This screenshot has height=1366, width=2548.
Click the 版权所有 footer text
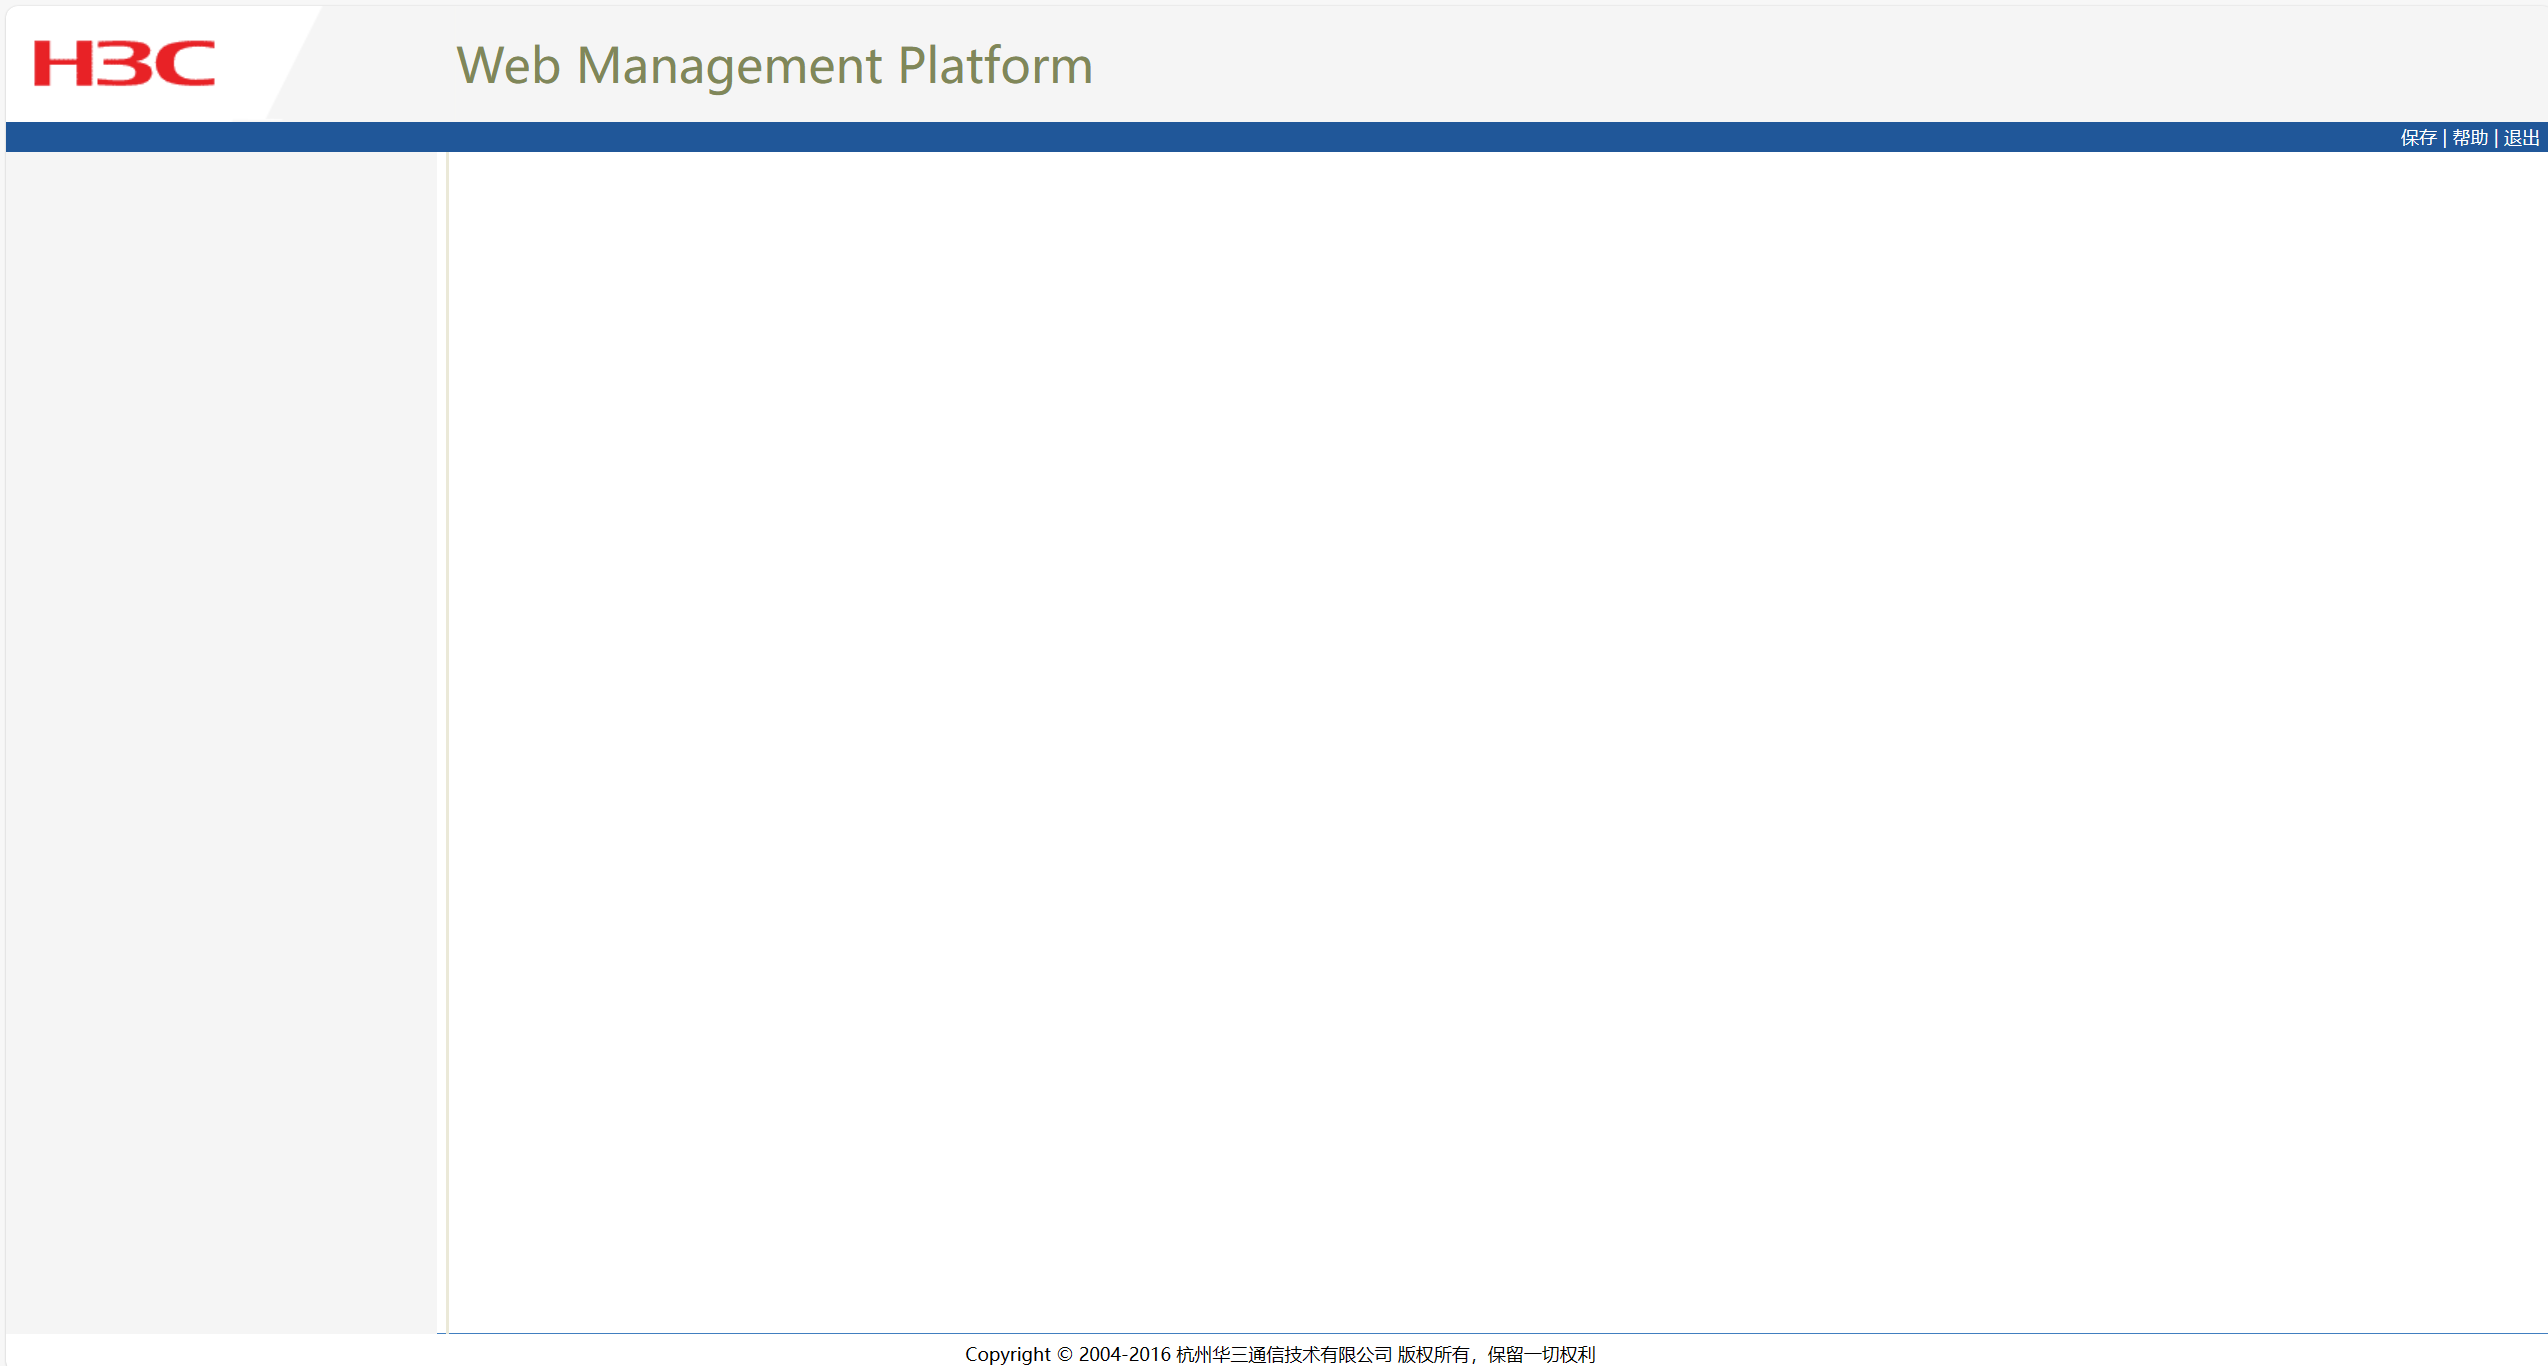pos(1433,1354)
